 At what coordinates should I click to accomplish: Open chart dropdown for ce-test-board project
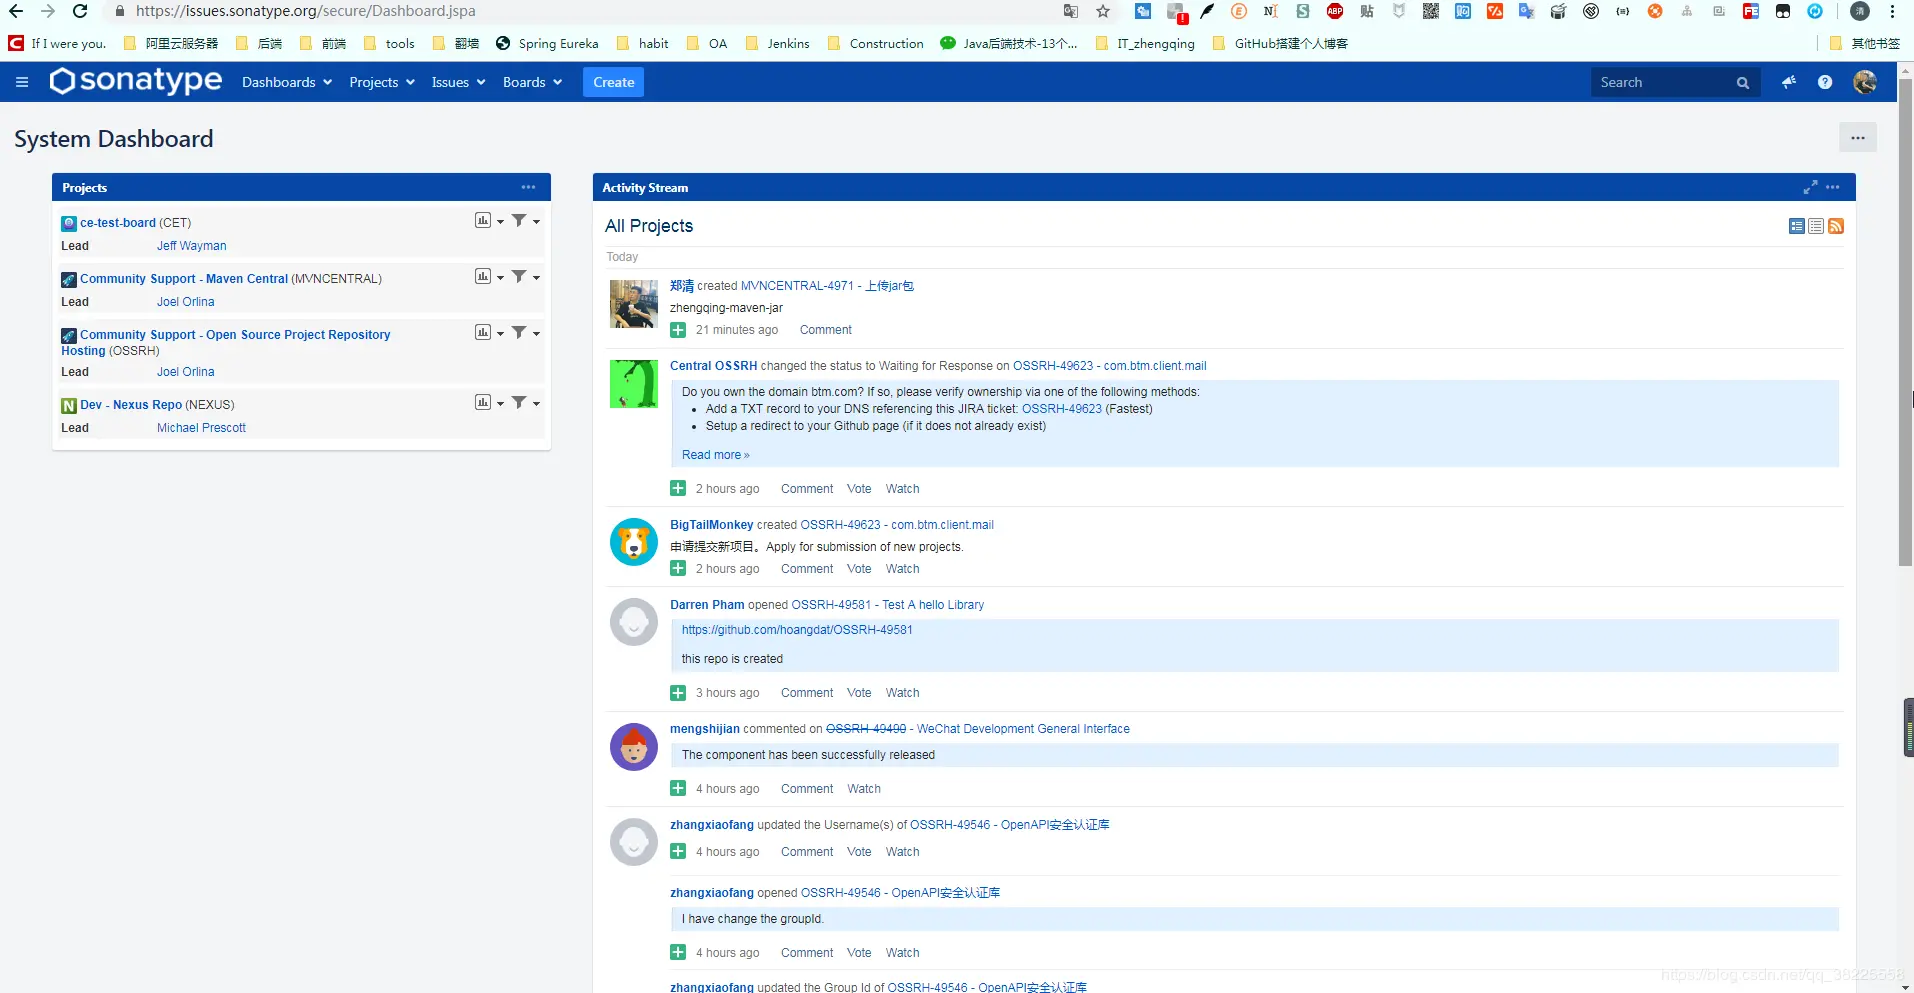pos(489,221)
